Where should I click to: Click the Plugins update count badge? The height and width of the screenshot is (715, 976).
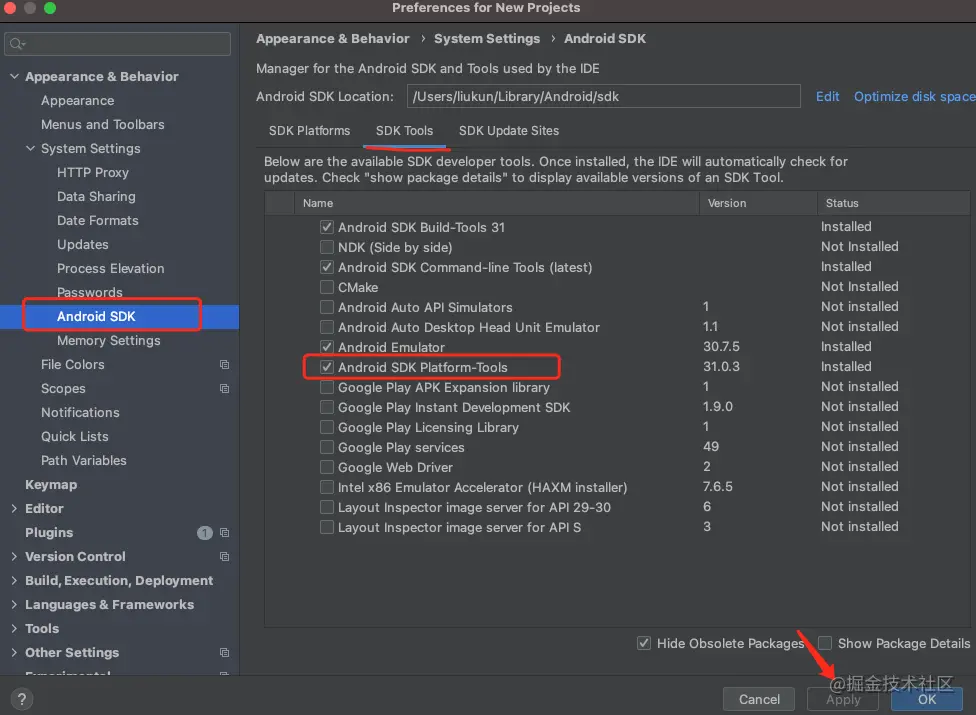(x=205, y=533)
